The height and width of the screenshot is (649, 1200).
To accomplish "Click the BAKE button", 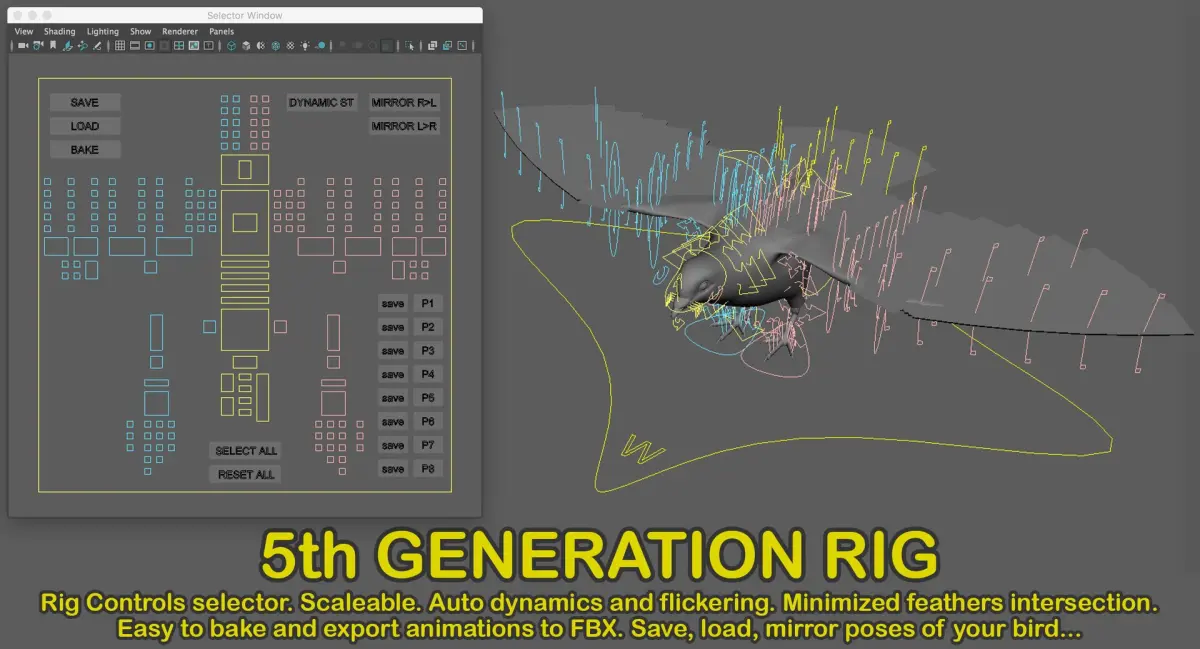I will [x=85, y=149].
